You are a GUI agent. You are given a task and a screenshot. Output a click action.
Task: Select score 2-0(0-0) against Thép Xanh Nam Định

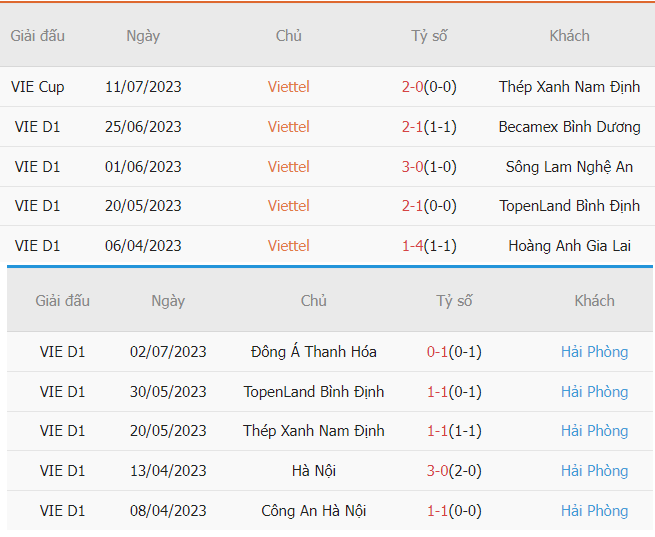point(429,87)
